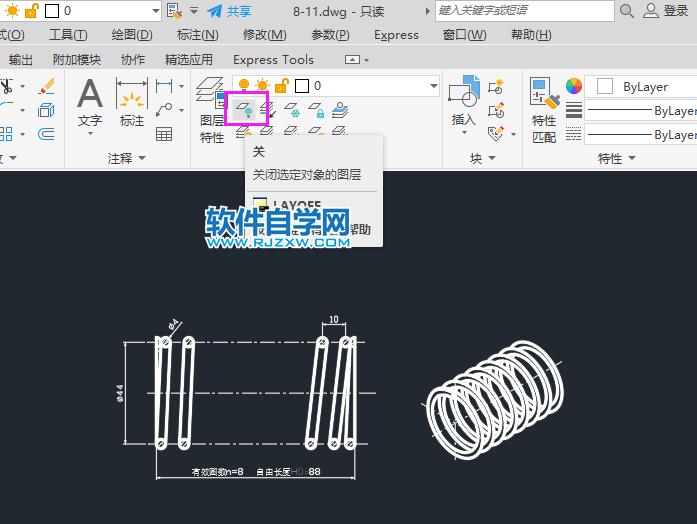Toggle padlock in top quick-access layer box
Screen dimensions: 697x524
tap(32, 10)
